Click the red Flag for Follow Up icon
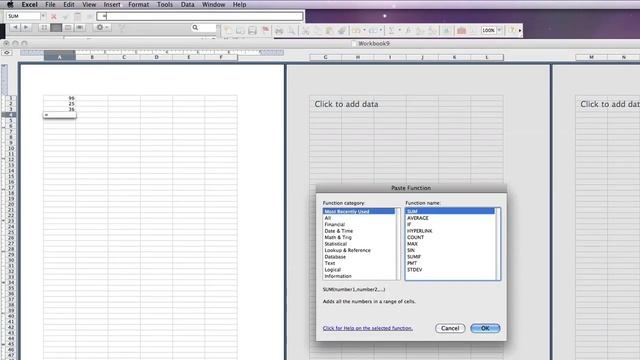 tap(265, 30)
